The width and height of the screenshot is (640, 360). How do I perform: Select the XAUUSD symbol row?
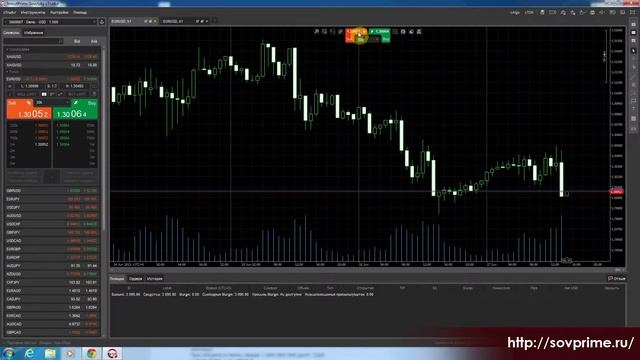tap(52, 57)
